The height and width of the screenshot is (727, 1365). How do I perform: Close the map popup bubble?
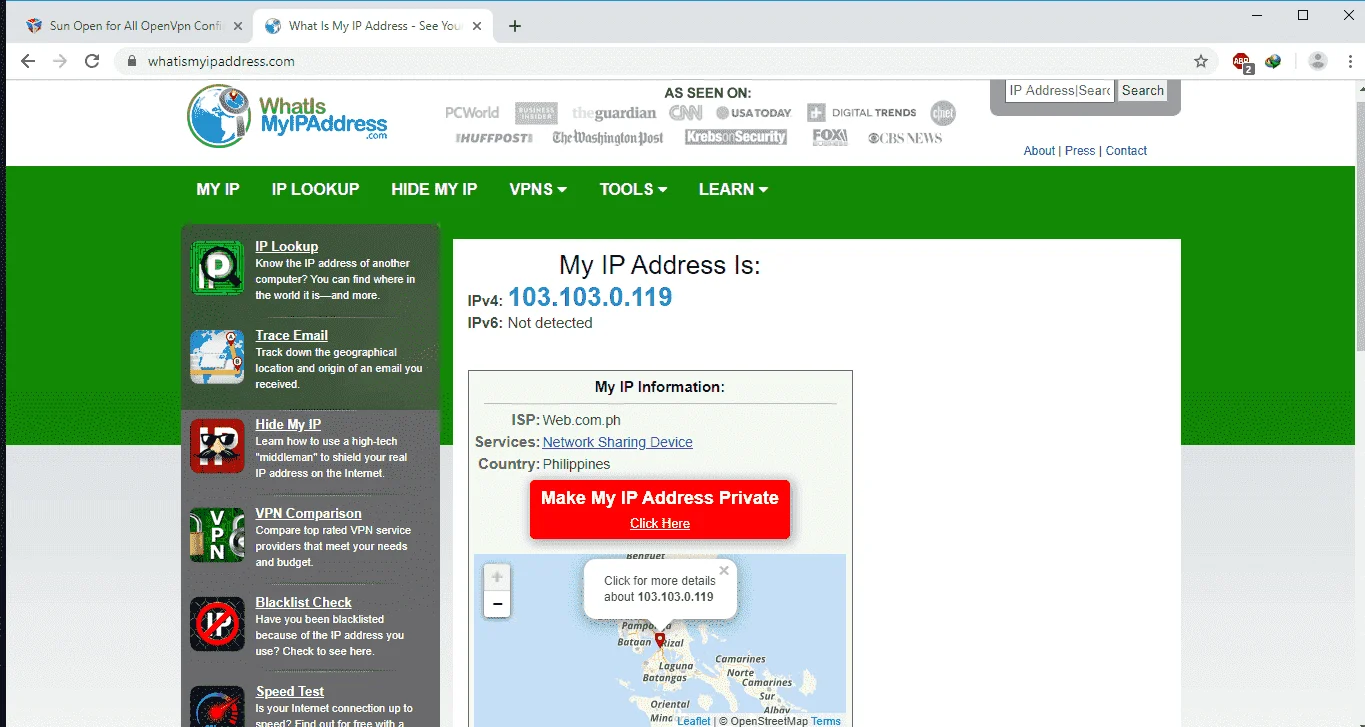[724, 571]
